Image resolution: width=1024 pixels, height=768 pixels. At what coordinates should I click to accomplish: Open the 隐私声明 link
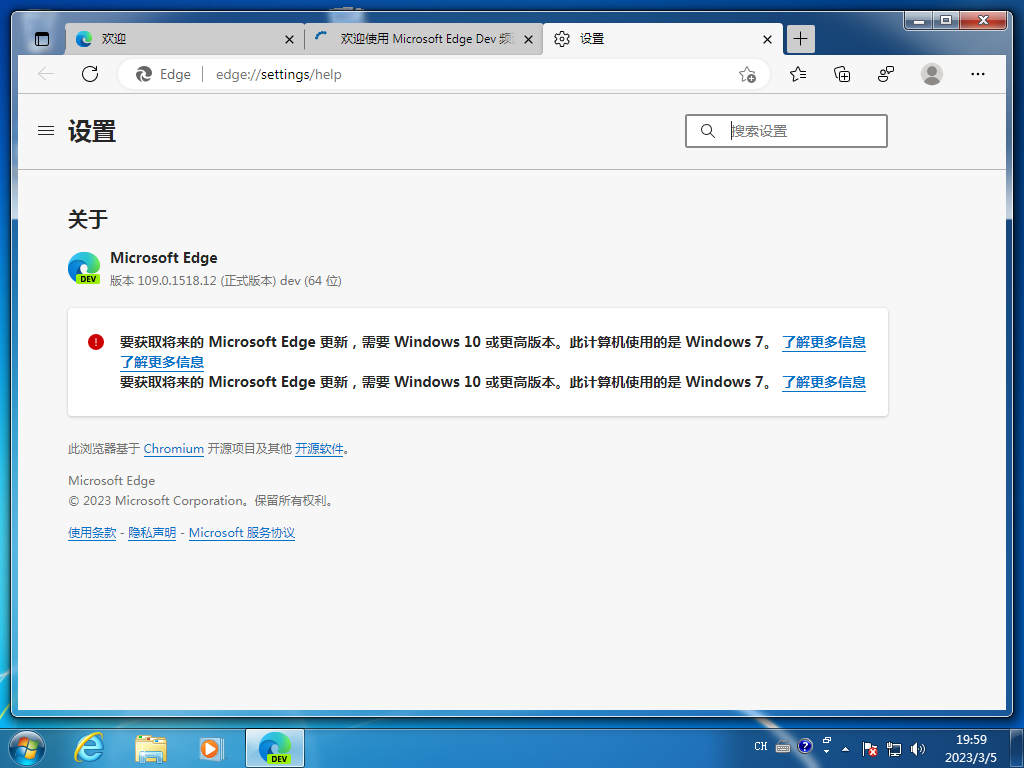coord(152,533)
